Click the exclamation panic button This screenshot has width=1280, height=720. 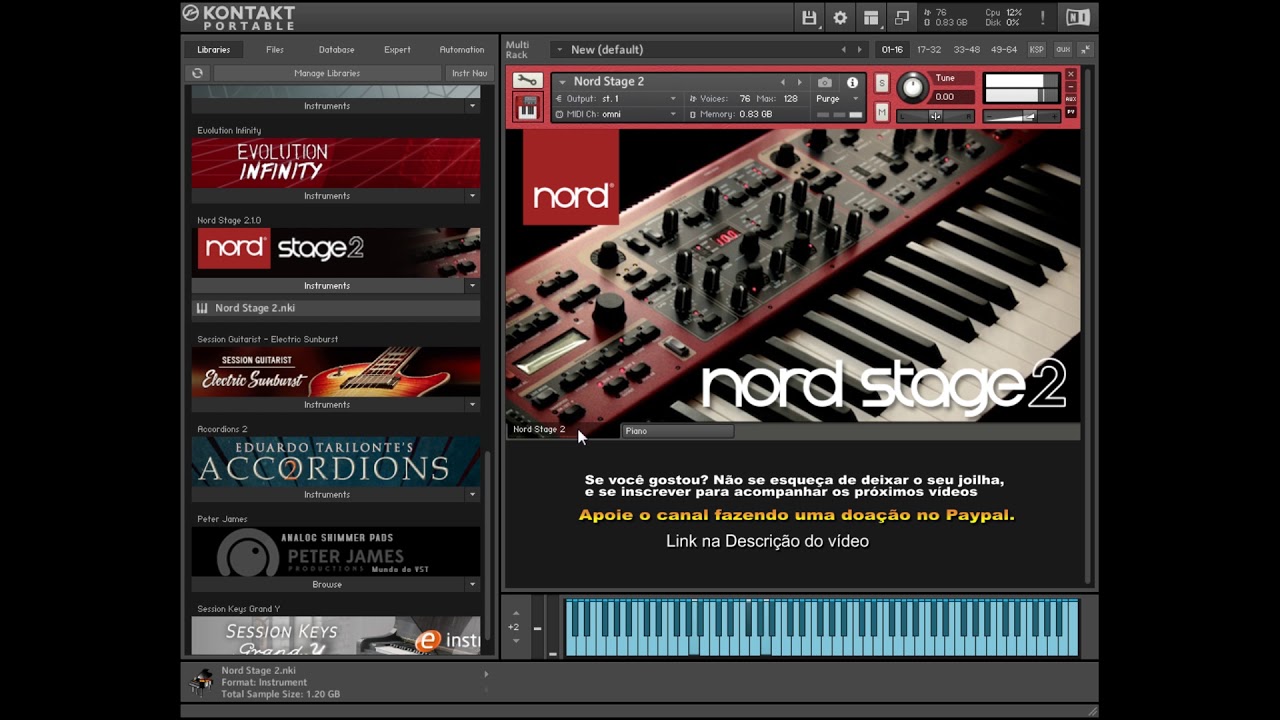pyautogui.click(x=1043, y=18)
